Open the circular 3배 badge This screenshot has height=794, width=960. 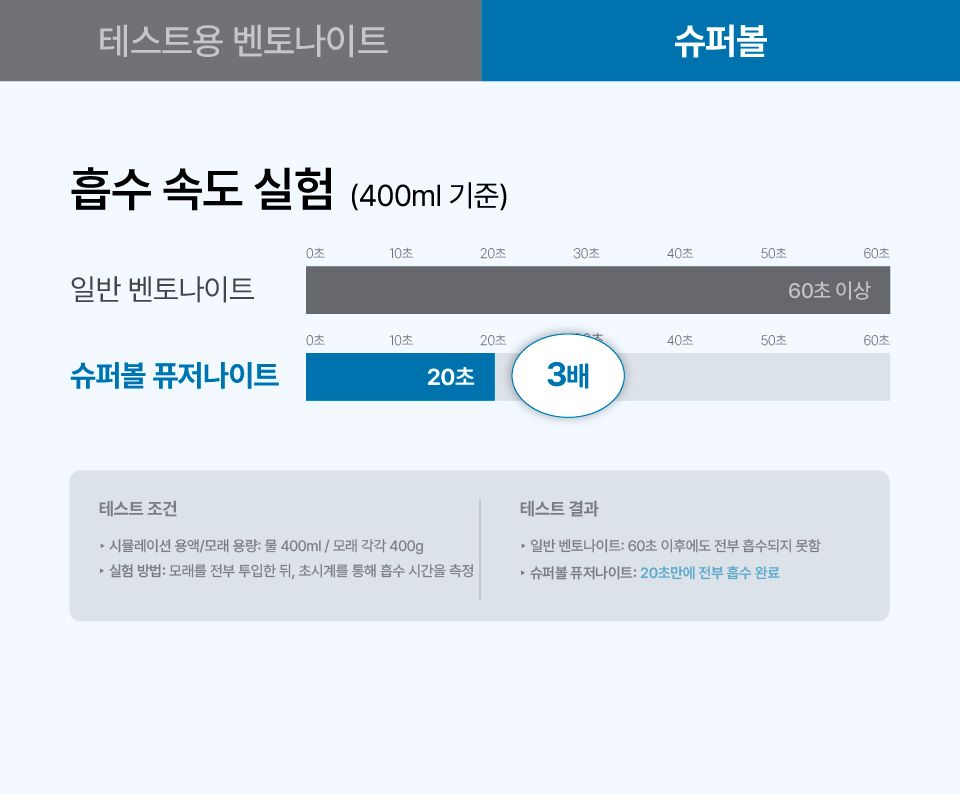point(567,376)
